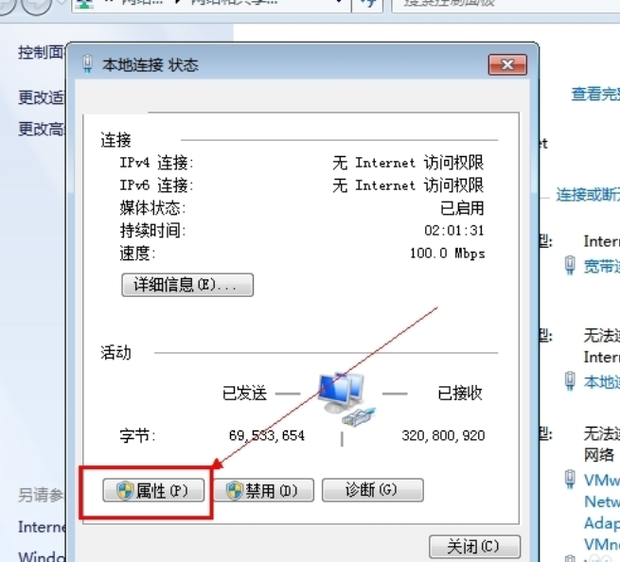This screenshot has width=620, height=562.
Task: Click the shield icon on the Properties button
Action: 125,490
